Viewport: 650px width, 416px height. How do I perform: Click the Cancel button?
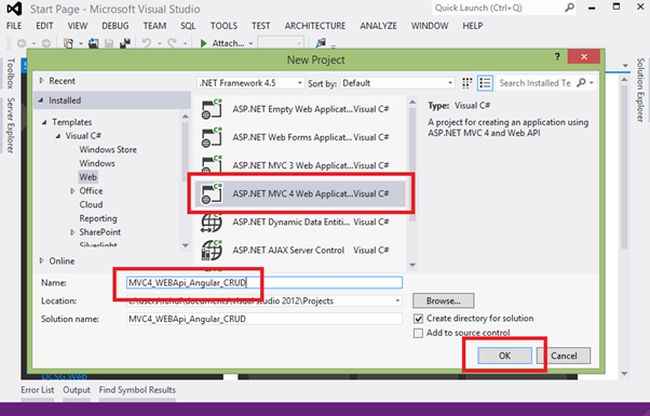click(x=564, y=356)
